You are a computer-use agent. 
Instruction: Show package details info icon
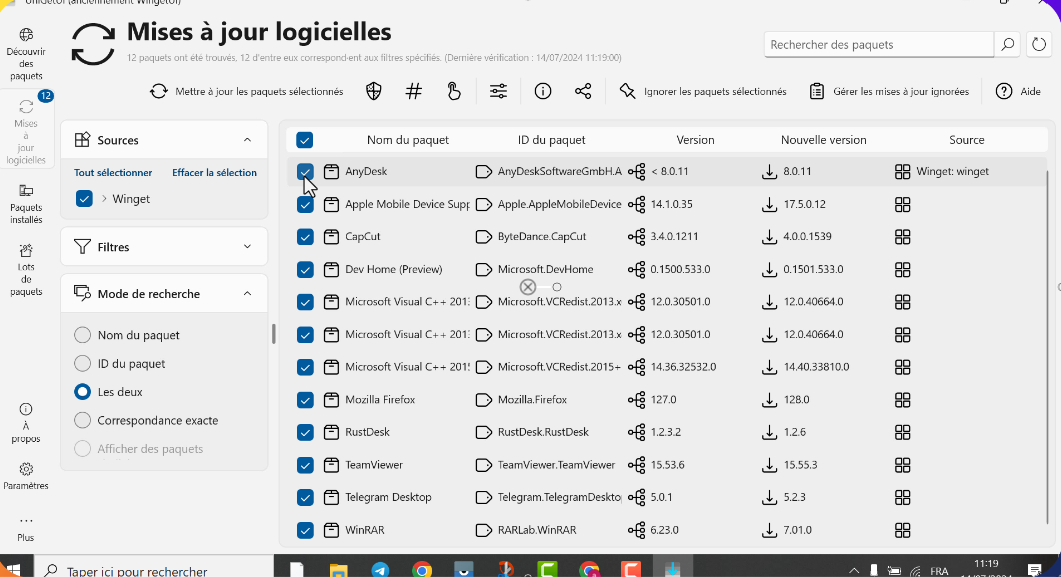(x=543, y=91)
